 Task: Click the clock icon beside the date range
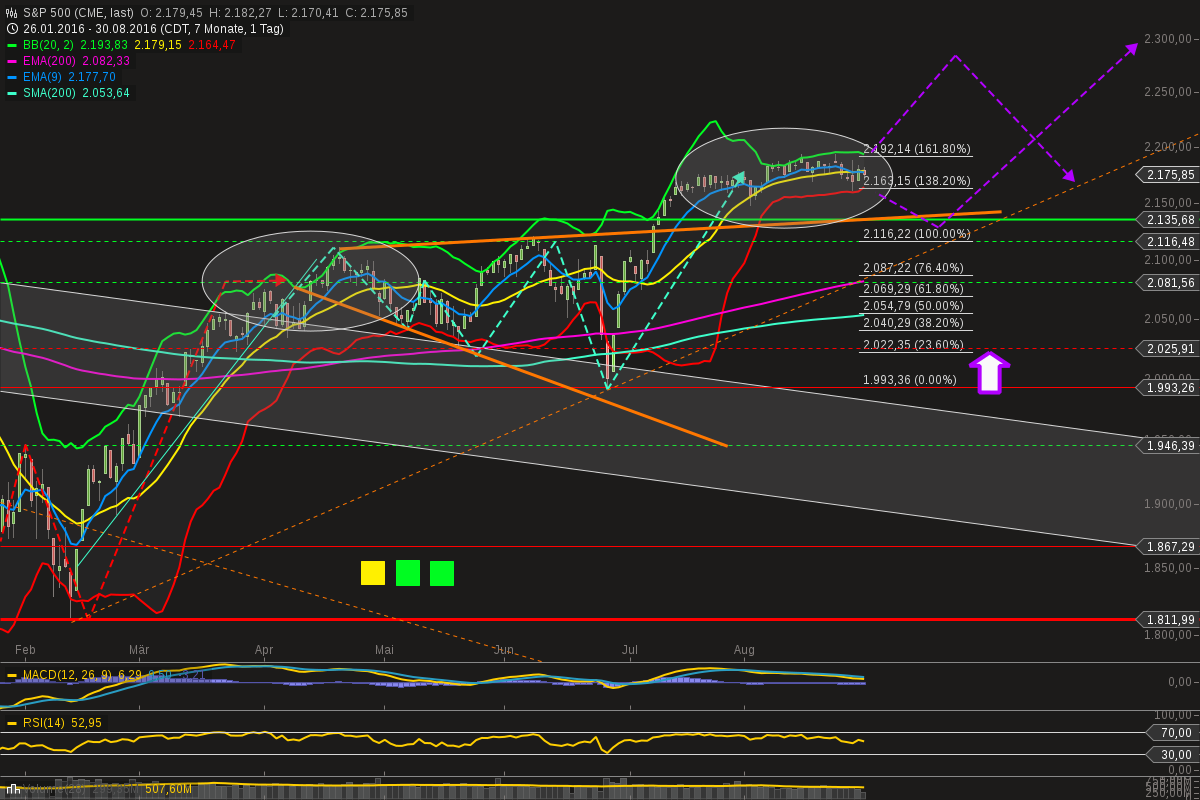12,29
